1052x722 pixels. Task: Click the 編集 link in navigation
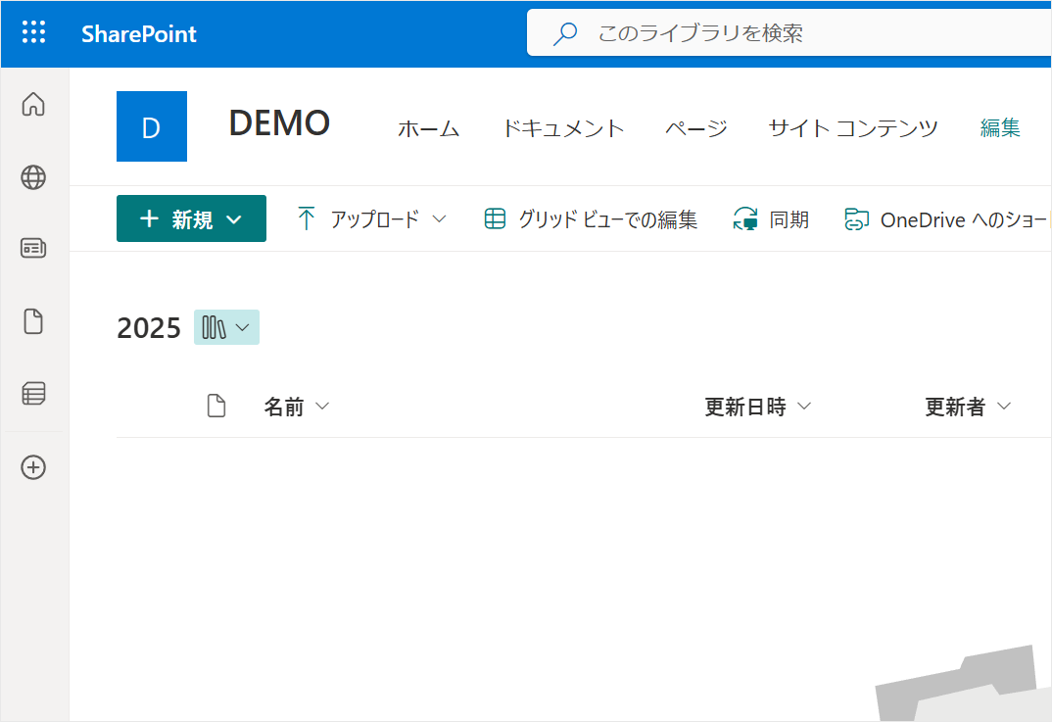pos(1000,128)
